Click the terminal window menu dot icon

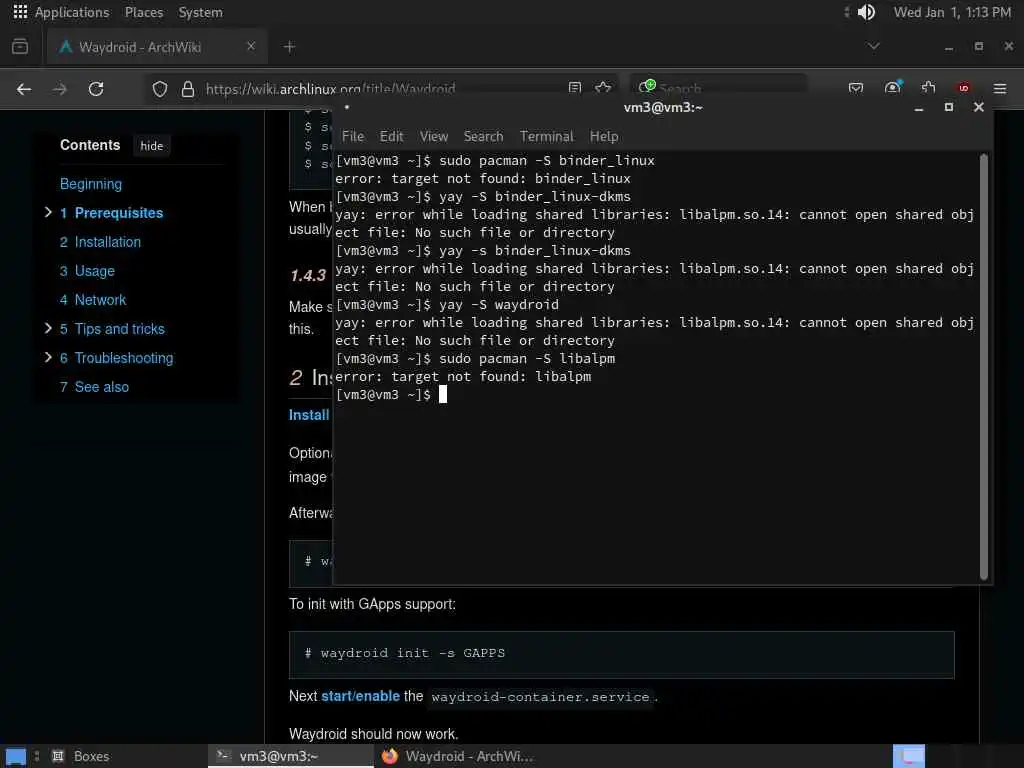tap(347, 107)
